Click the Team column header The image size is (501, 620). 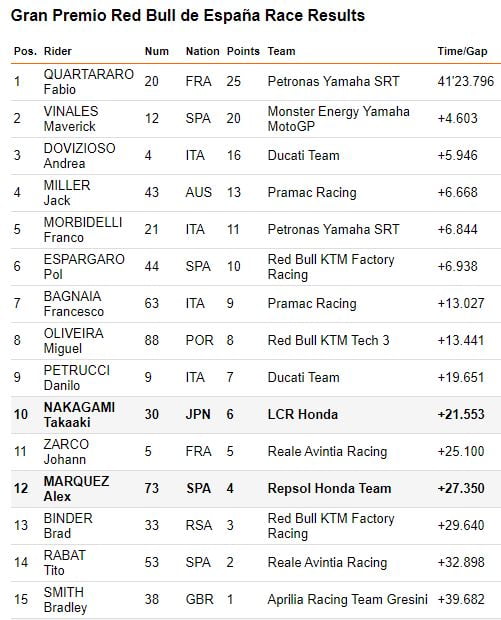point(282,51)
